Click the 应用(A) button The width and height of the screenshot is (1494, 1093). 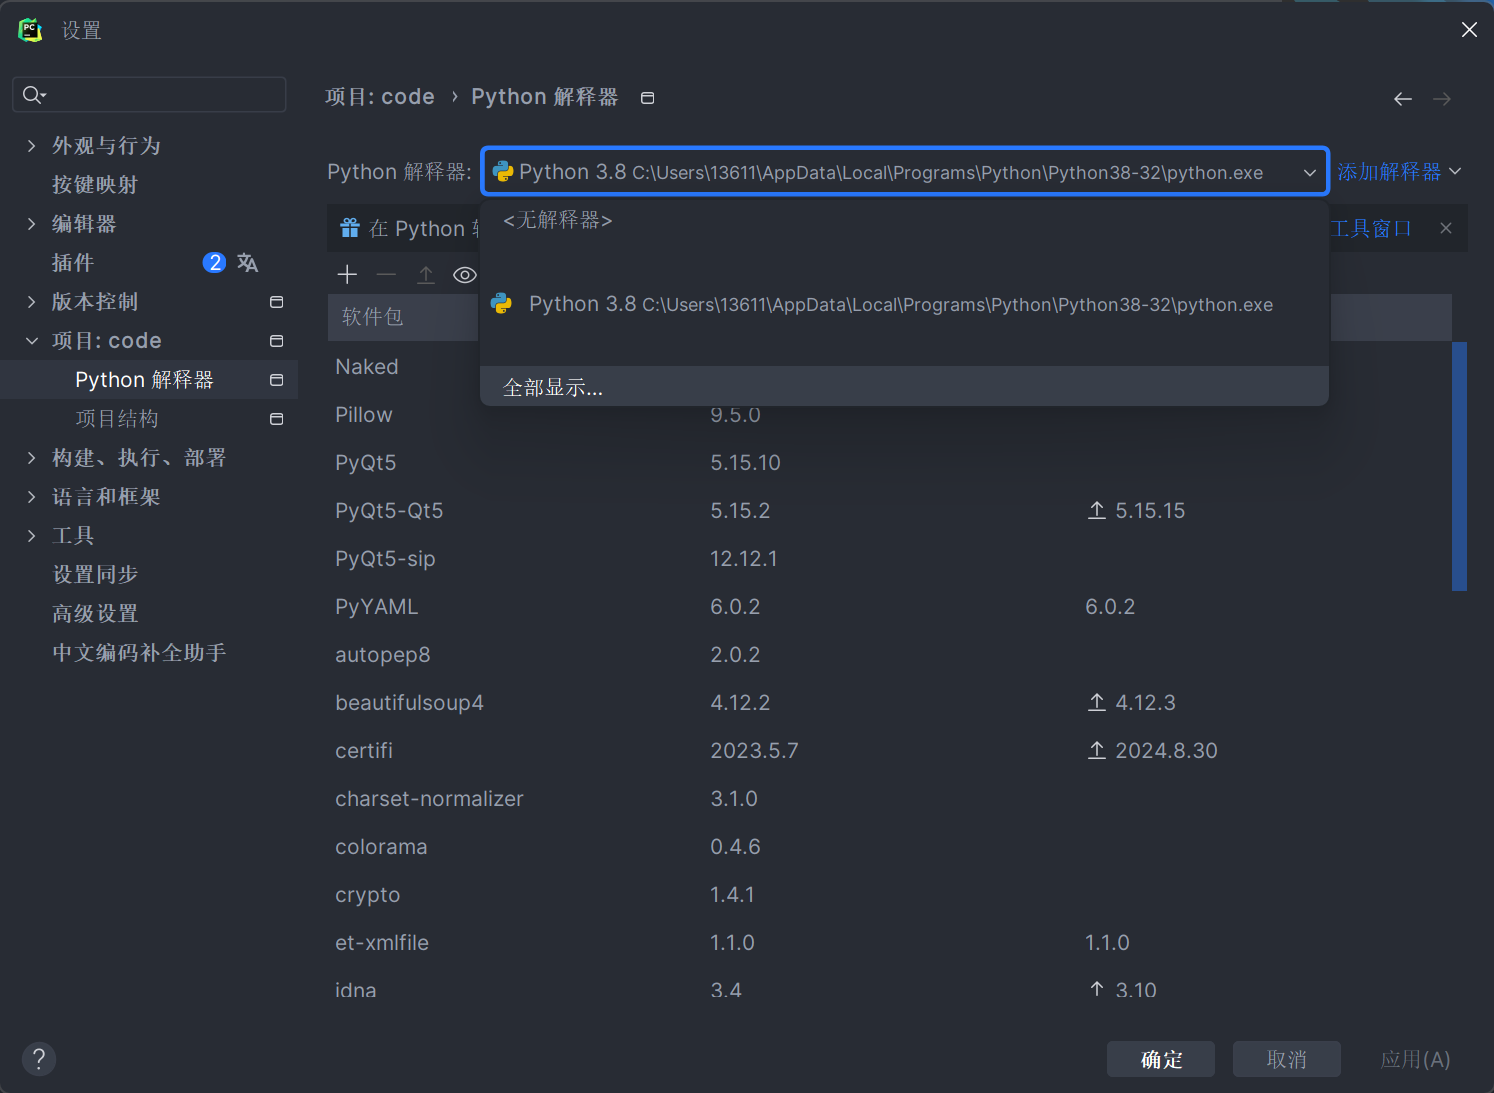click(x=1415, y=1059)
